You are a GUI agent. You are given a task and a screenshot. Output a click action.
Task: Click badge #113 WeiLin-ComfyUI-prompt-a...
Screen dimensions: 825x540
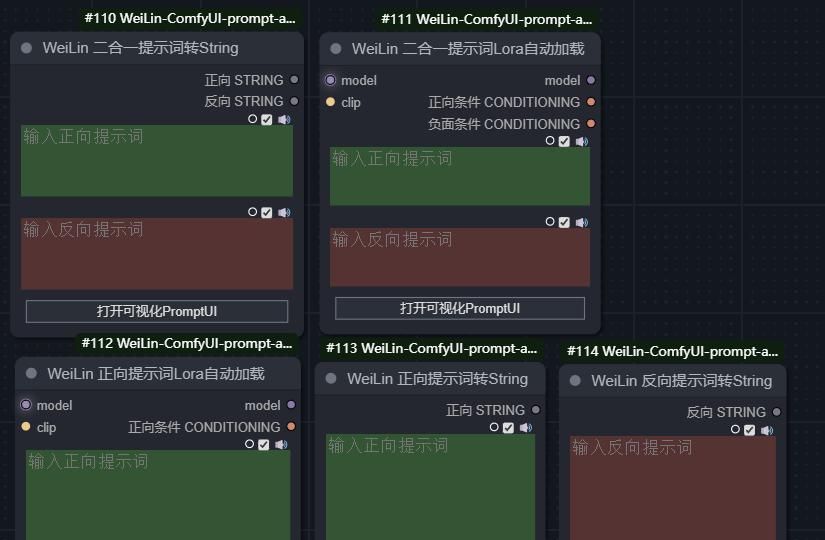click(x=431, y=348)
